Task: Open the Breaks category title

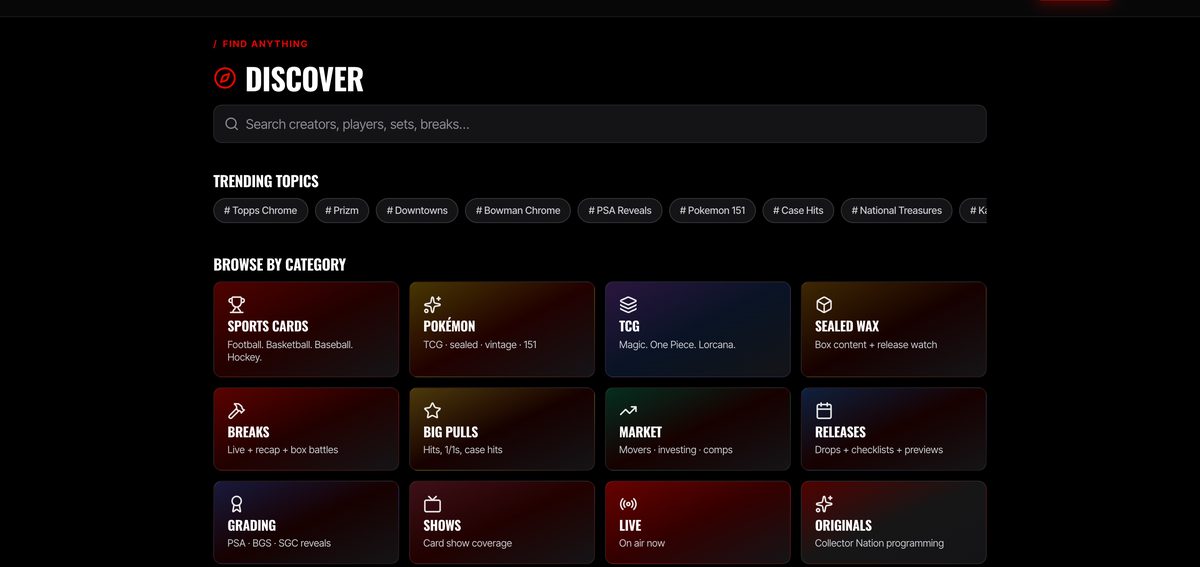Action: [x=248, y=432]
